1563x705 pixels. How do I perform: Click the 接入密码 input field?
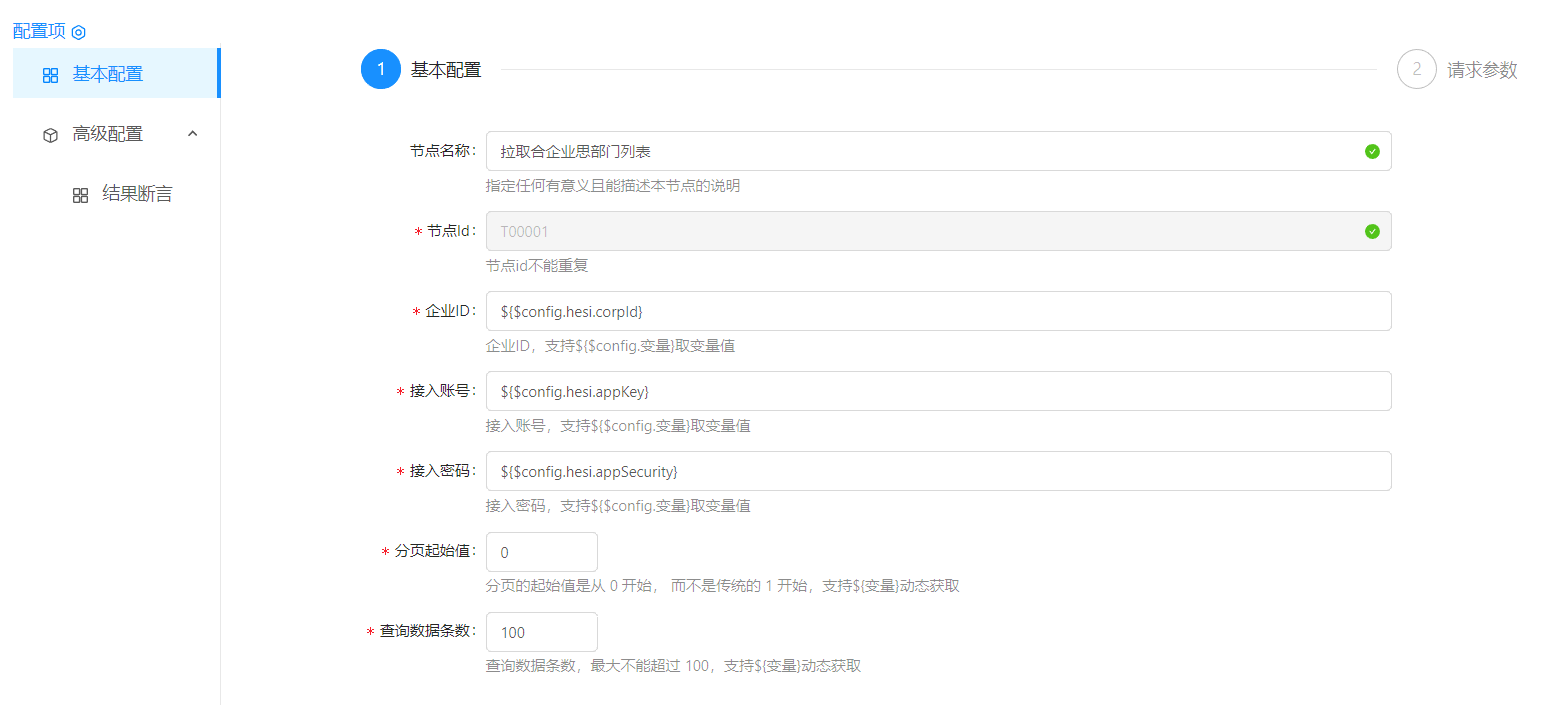click(x=938, y=471)
